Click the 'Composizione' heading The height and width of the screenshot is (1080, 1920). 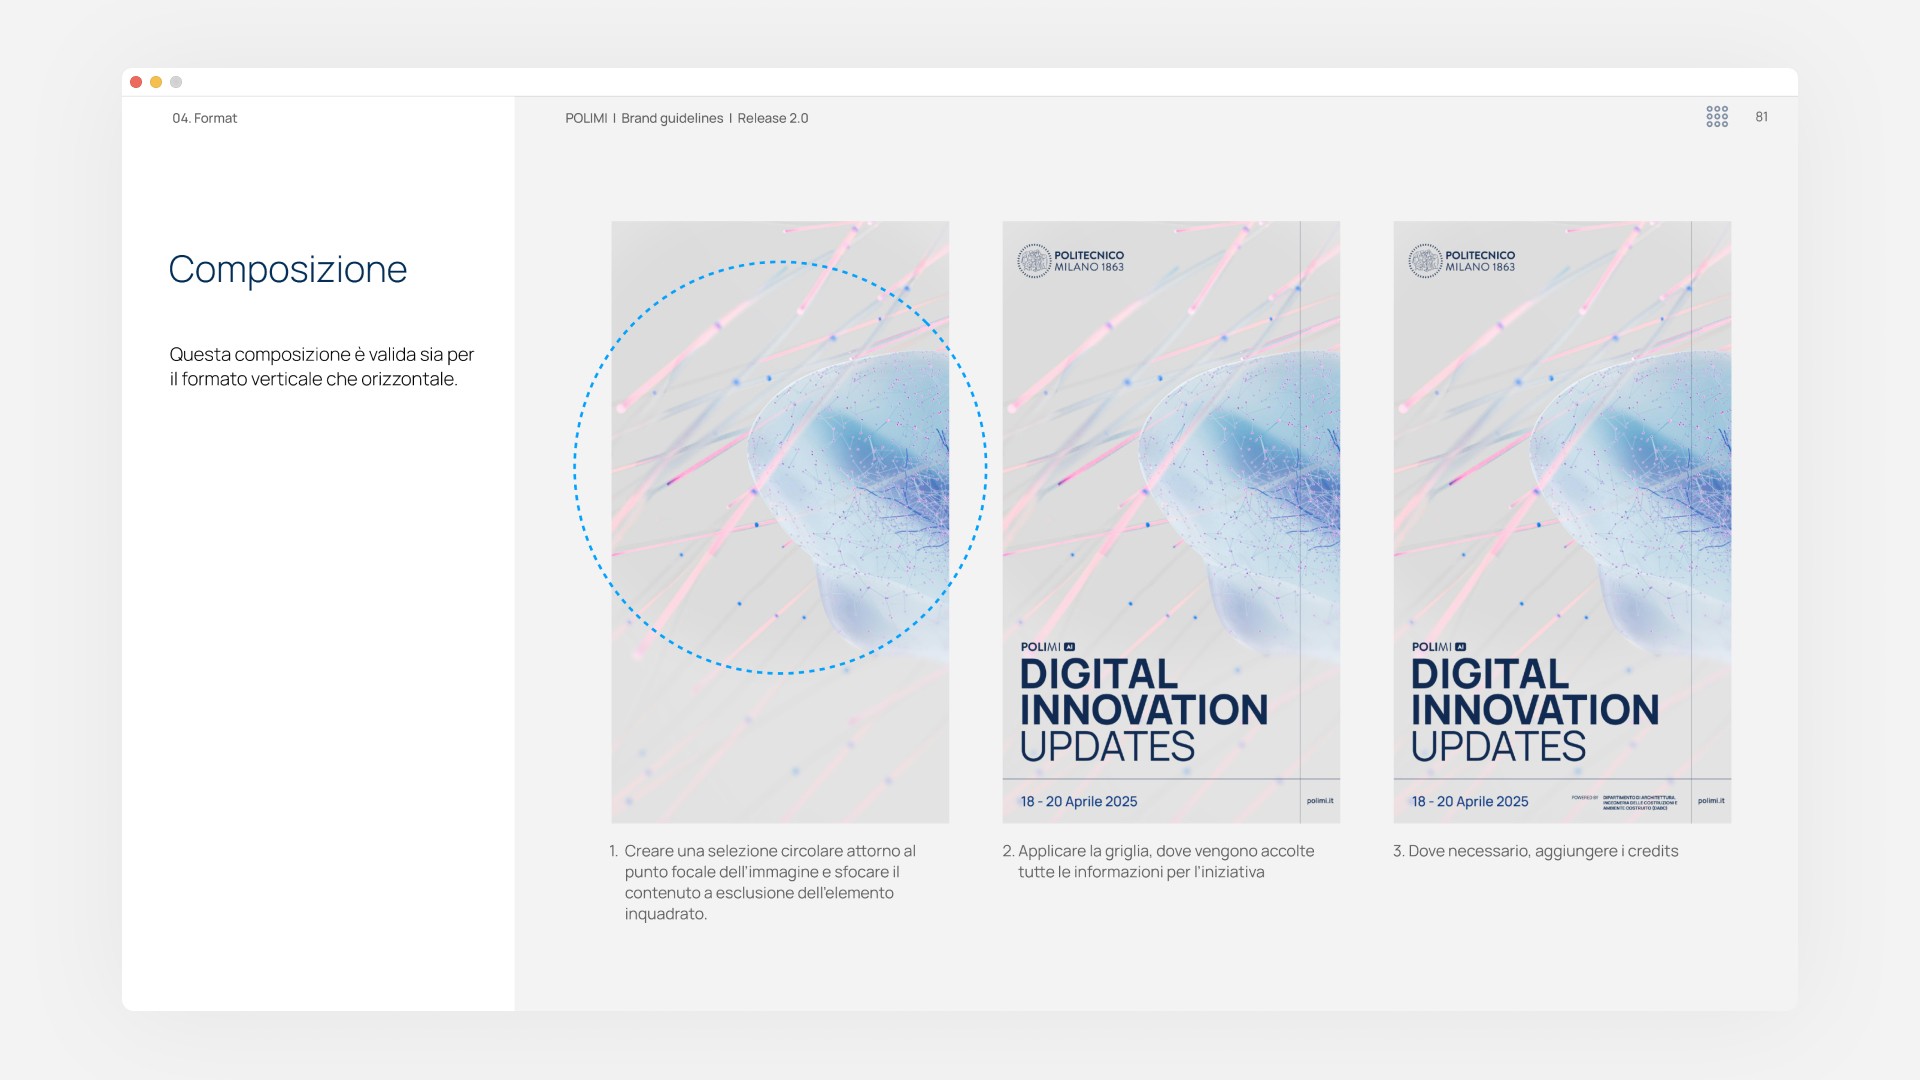pos(288,269)
